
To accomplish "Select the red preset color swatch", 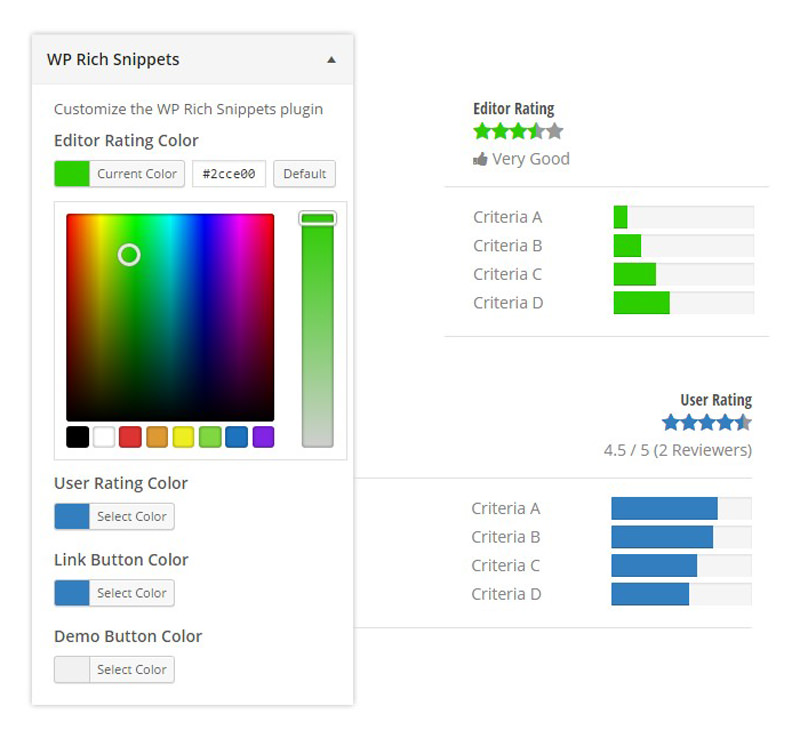I will click(128, 436).
